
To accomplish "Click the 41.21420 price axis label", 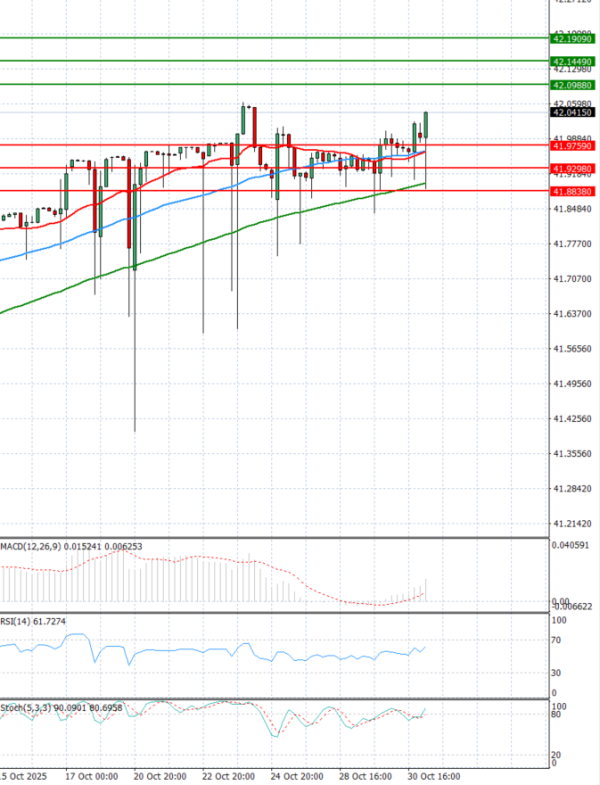I will 572,524.
